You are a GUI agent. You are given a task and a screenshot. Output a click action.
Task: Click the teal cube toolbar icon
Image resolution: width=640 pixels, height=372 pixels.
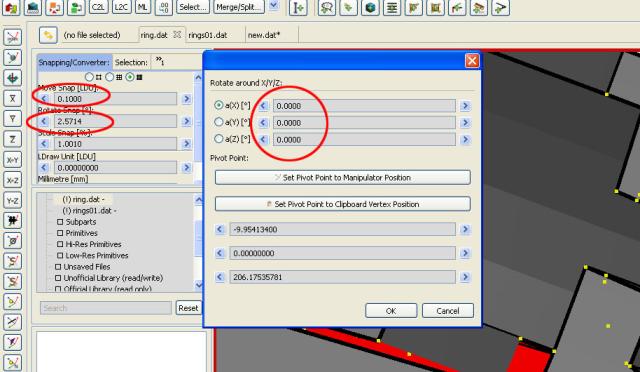click(370, 7)
